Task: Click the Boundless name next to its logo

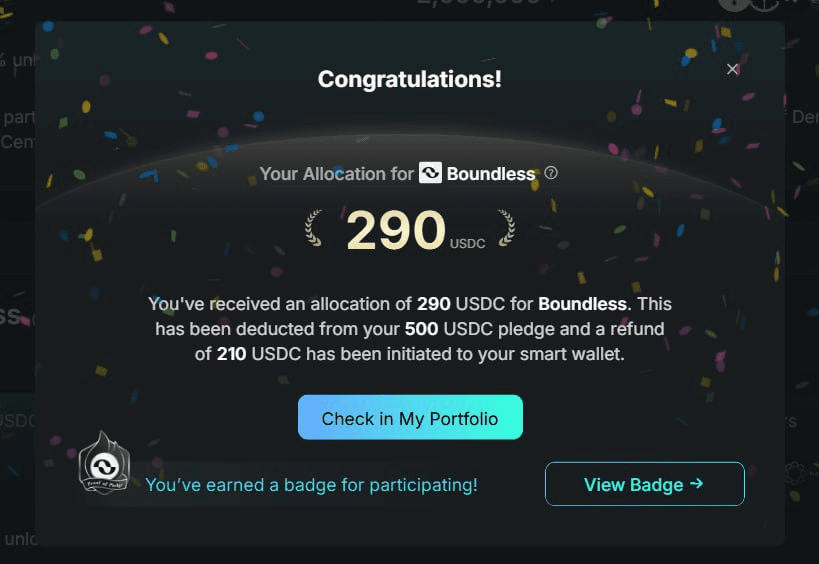Action: (x=491, y=174)
